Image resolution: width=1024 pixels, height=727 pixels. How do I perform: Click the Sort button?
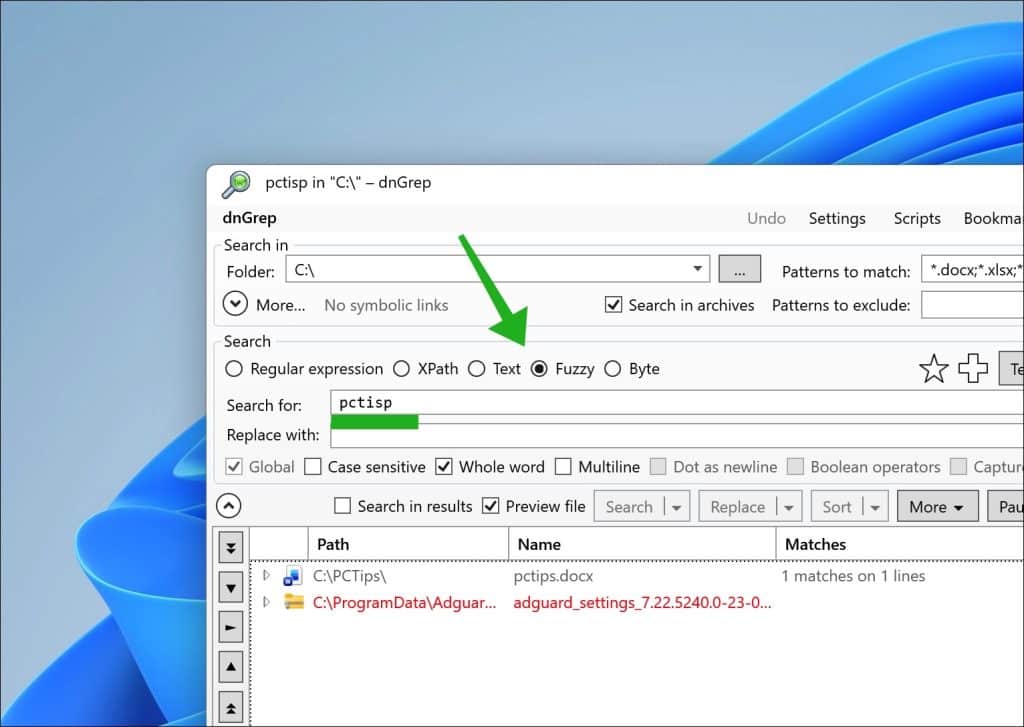[x=837, y=508]
